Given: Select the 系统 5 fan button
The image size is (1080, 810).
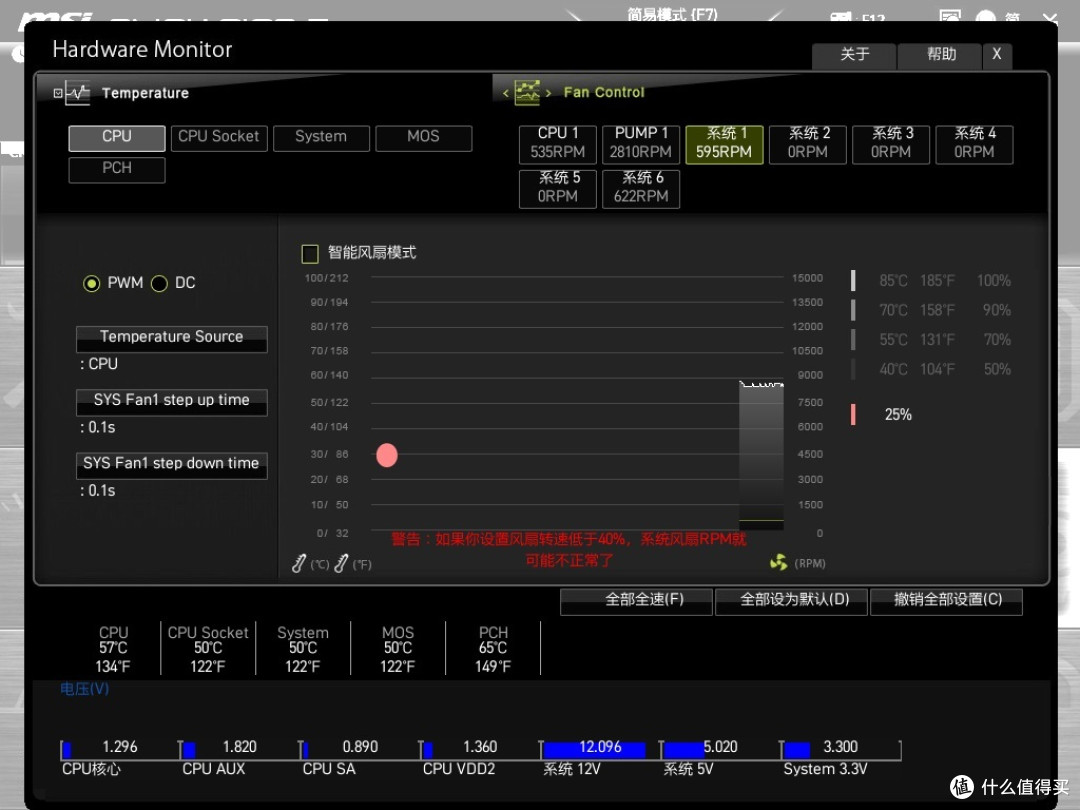Looking at the screenshot, I should 557,188.
